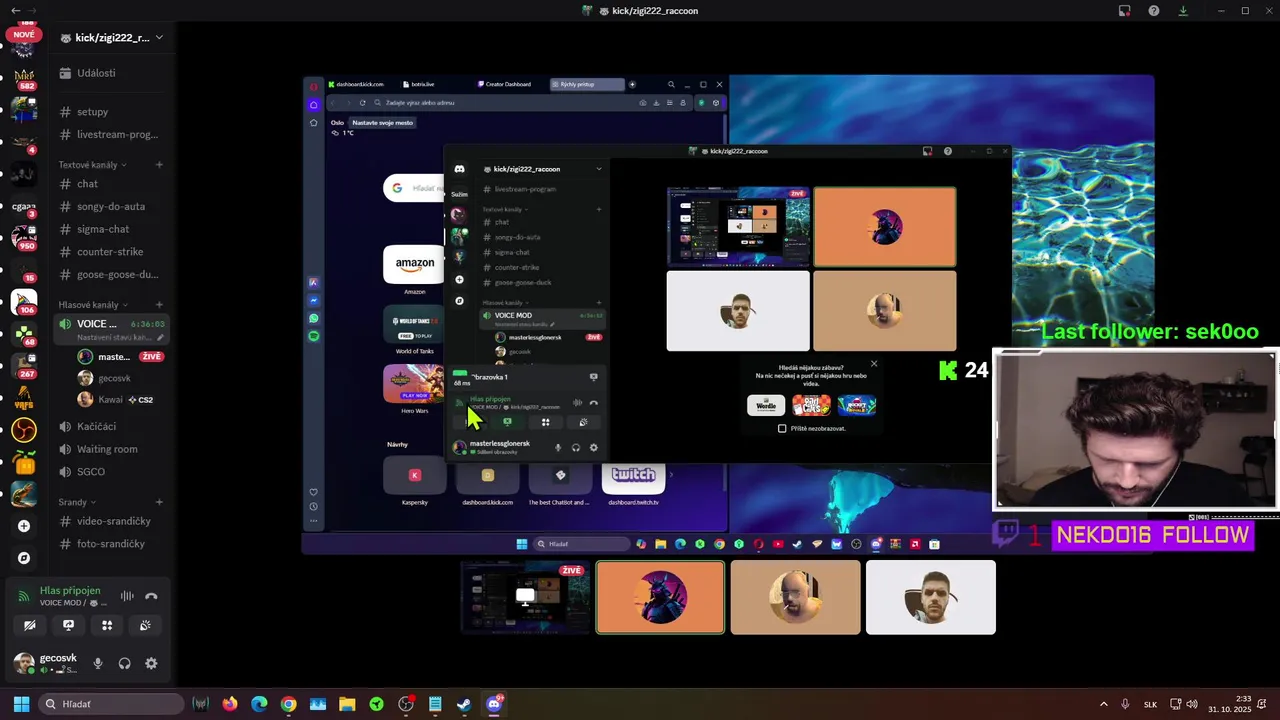Add a channel to the Srandy category
The image size is (1280, 720).
click(x=159, y=502)
